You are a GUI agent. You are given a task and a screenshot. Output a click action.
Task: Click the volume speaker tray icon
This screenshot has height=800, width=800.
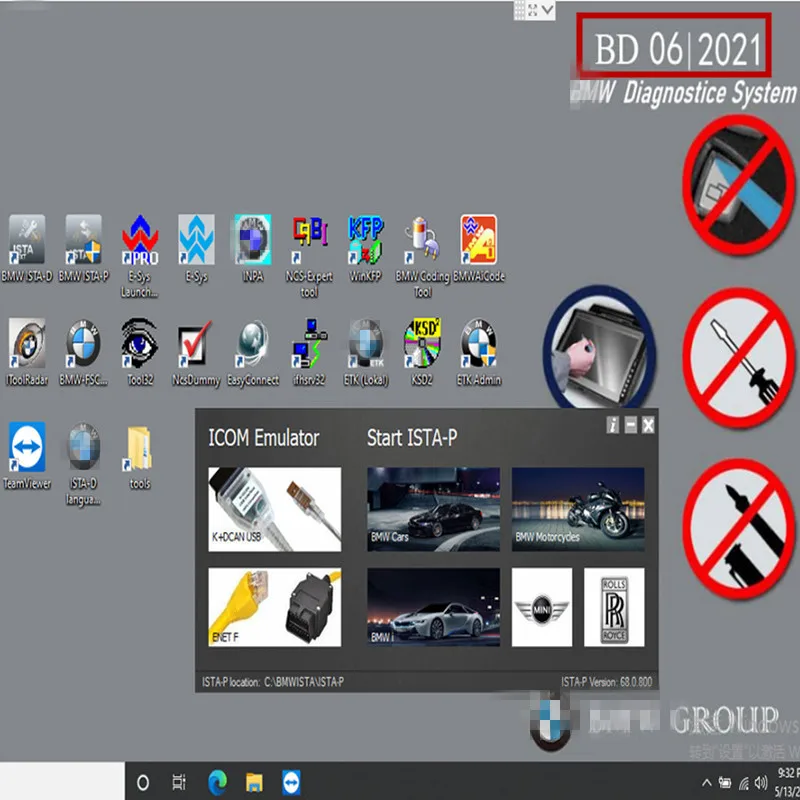761,782
